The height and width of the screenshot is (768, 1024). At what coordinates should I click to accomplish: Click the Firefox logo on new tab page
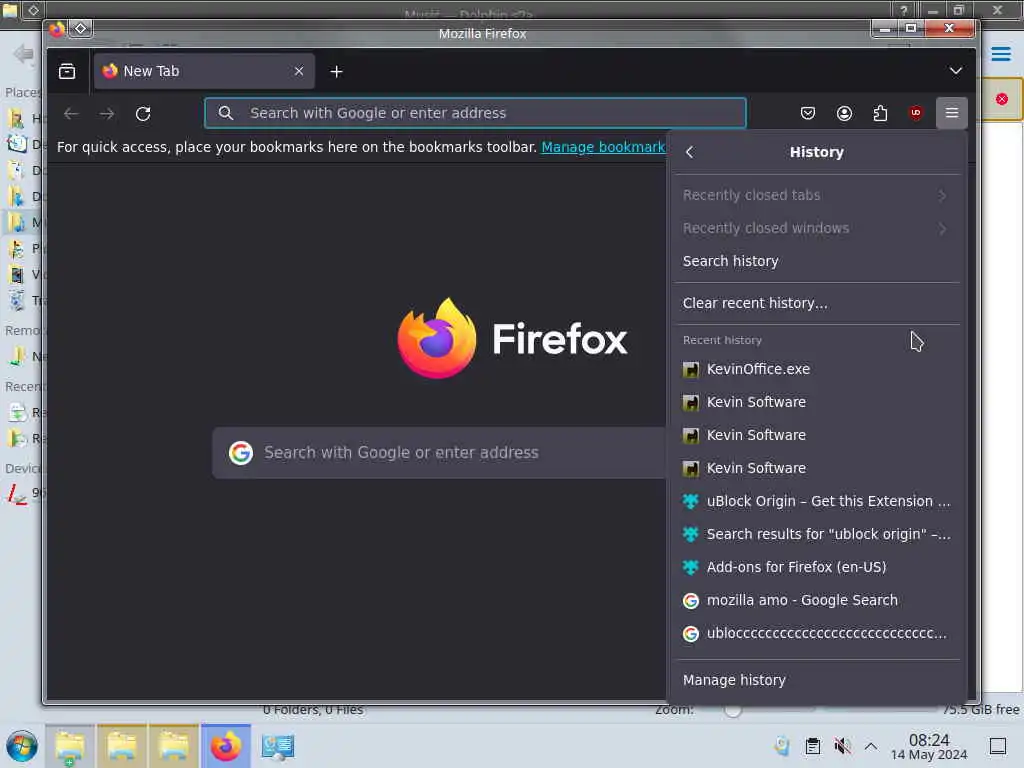click(x=437, y=338)
